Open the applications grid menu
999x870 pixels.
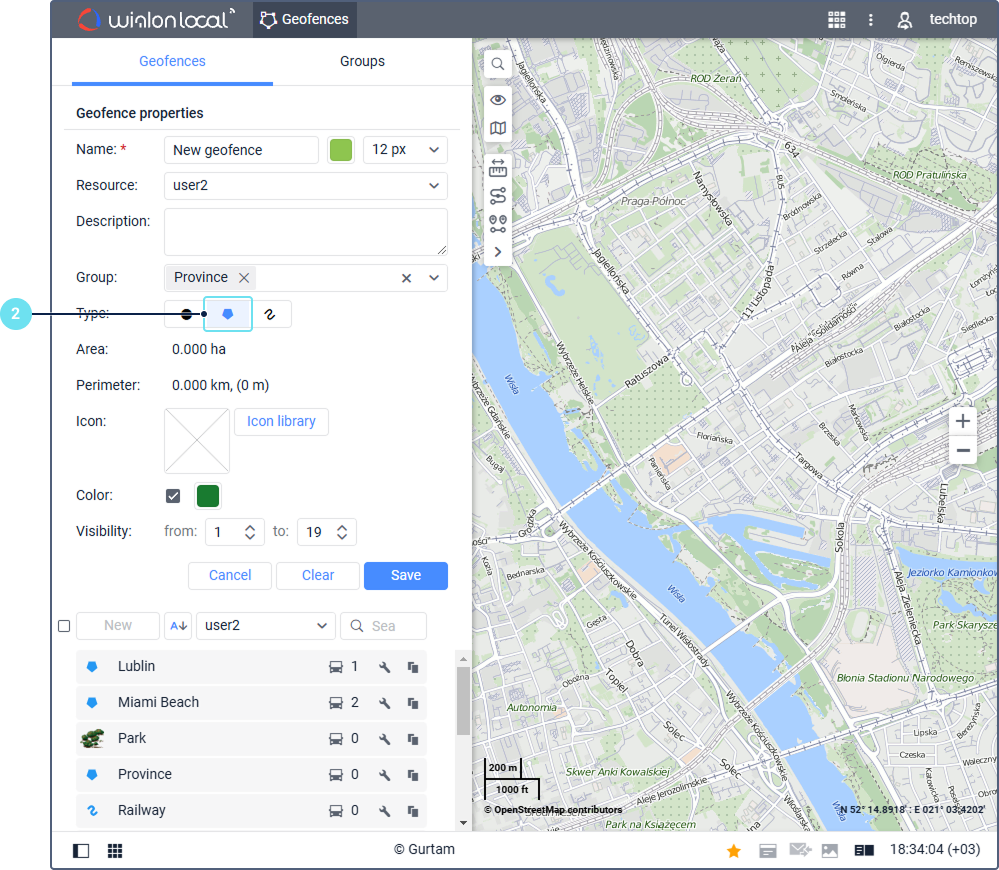coord(837,20)
